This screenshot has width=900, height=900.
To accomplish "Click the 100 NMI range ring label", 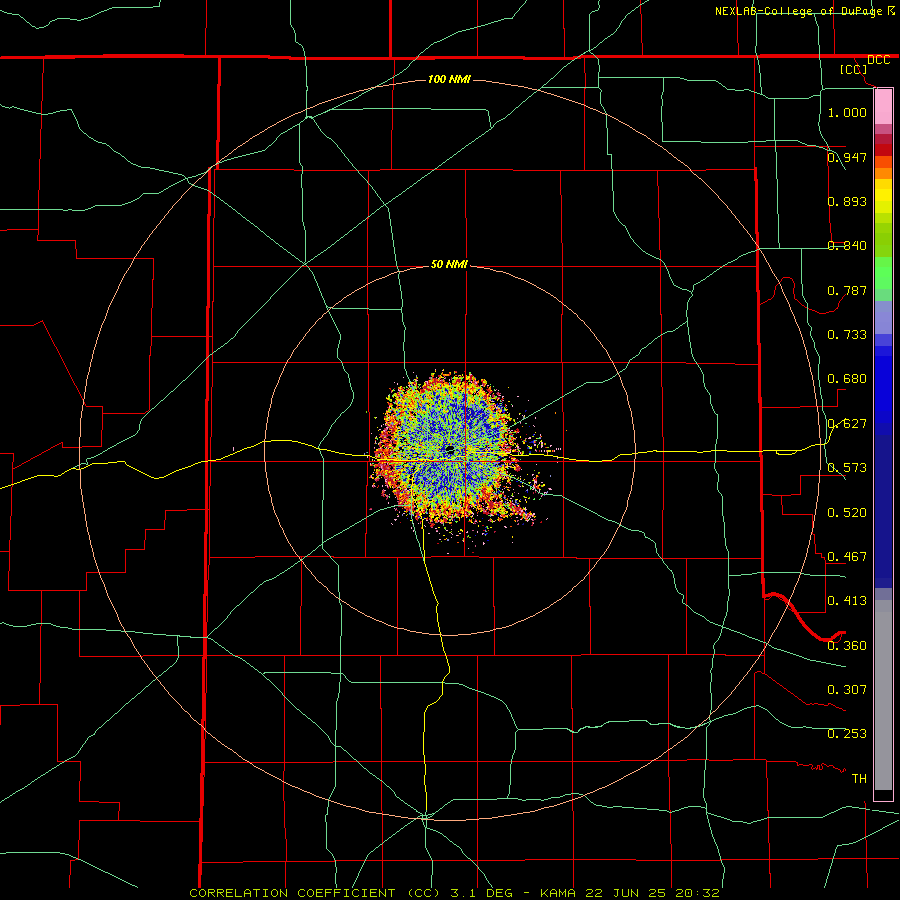I will point(449,79).
